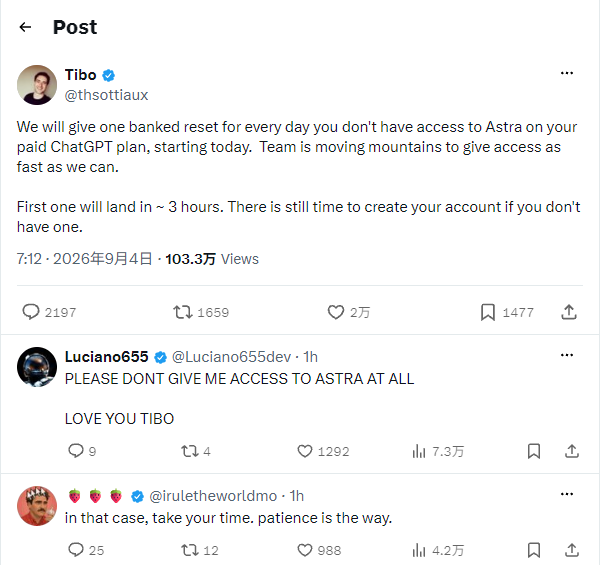Open the 7:12 · 2026年9月4日 timestamp link
605x565 pixels.
[84, 259]
